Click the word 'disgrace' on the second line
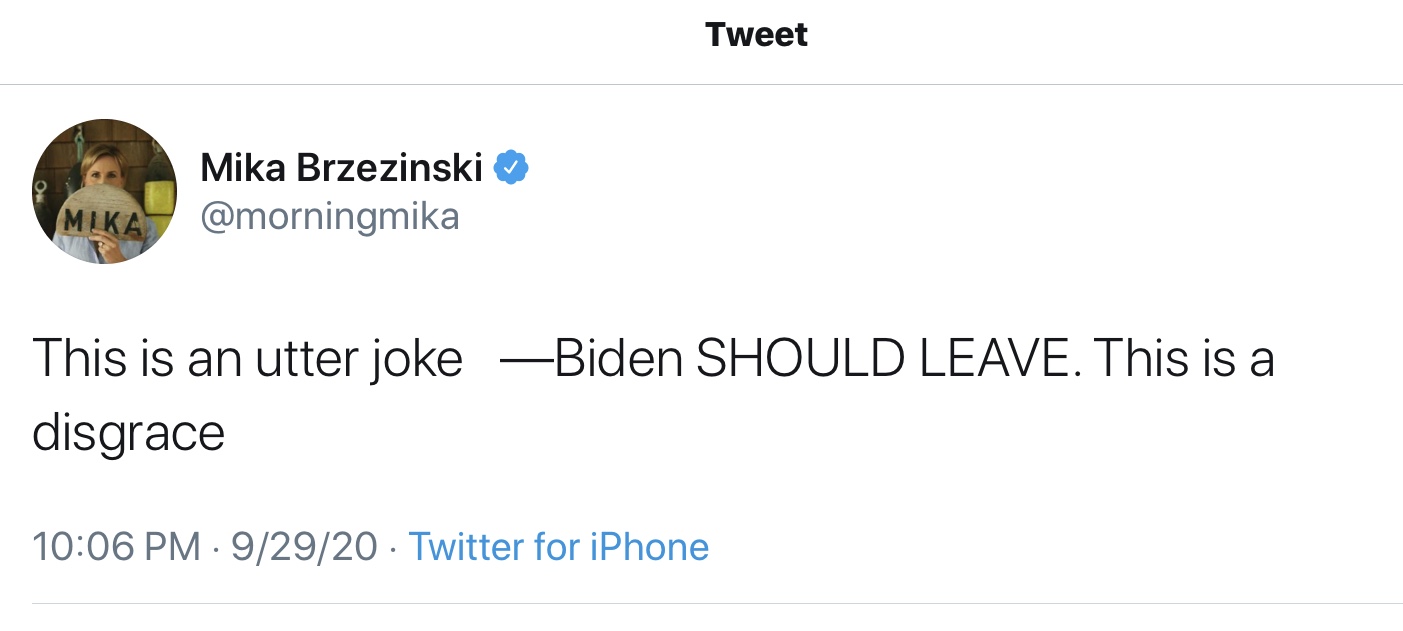The image size is (1403, 631). coord(128,434)
